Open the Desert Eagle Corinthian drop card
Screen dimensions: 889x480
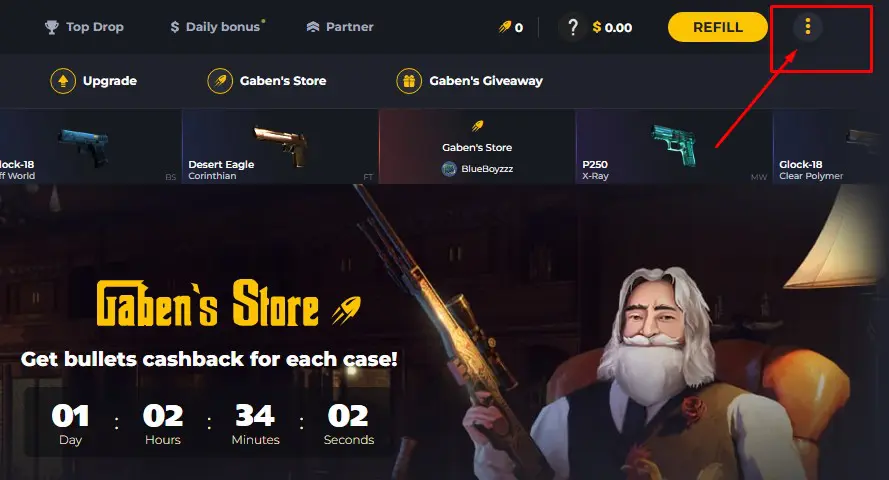(280, 147)
